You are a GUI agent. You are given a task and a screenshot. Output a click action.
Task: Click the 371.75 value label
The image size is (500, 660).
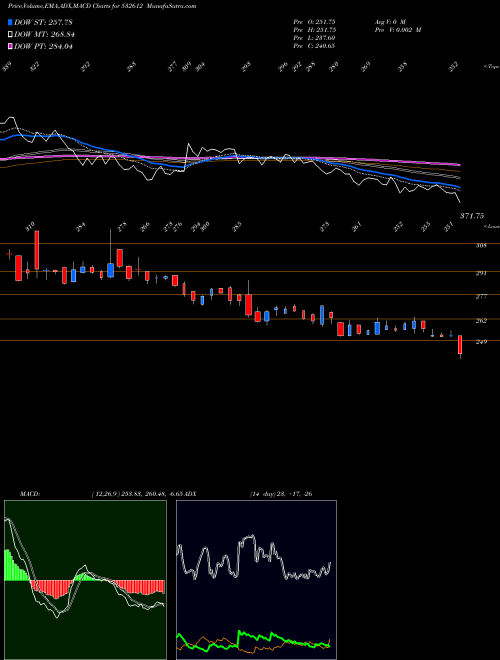[472, 216]
